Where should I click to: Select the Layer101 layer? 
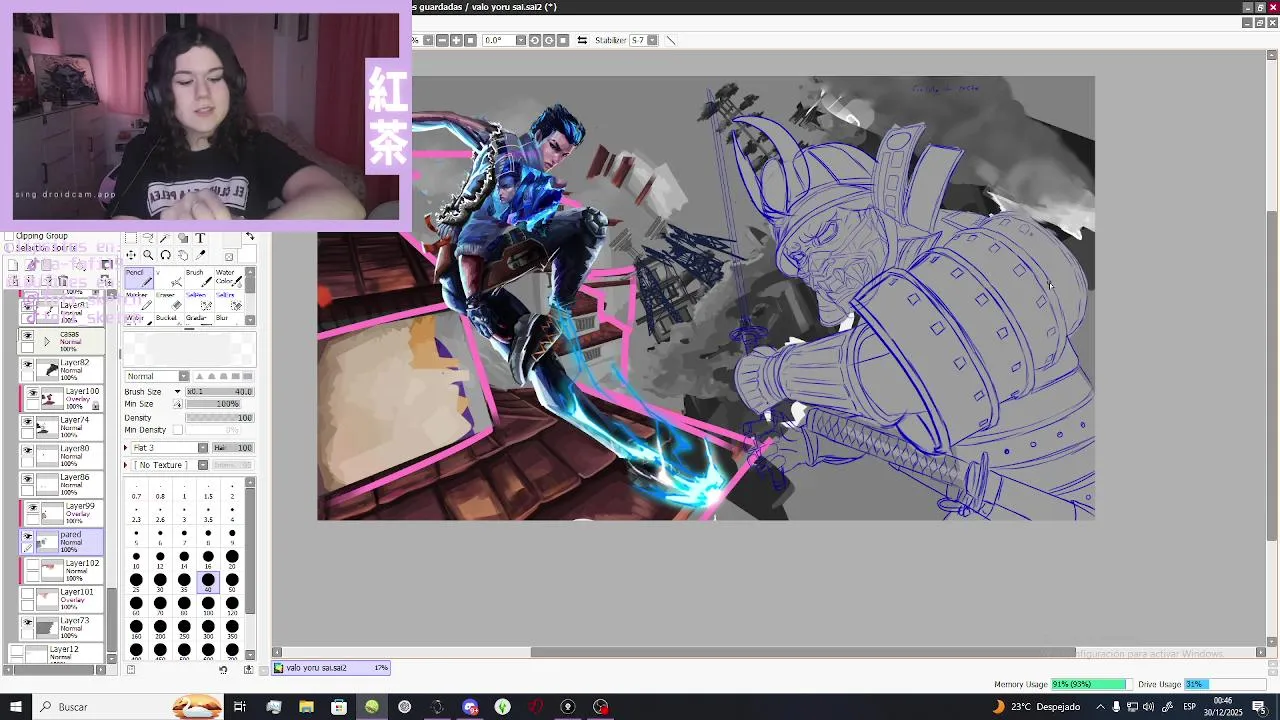[x=62, y=599]
